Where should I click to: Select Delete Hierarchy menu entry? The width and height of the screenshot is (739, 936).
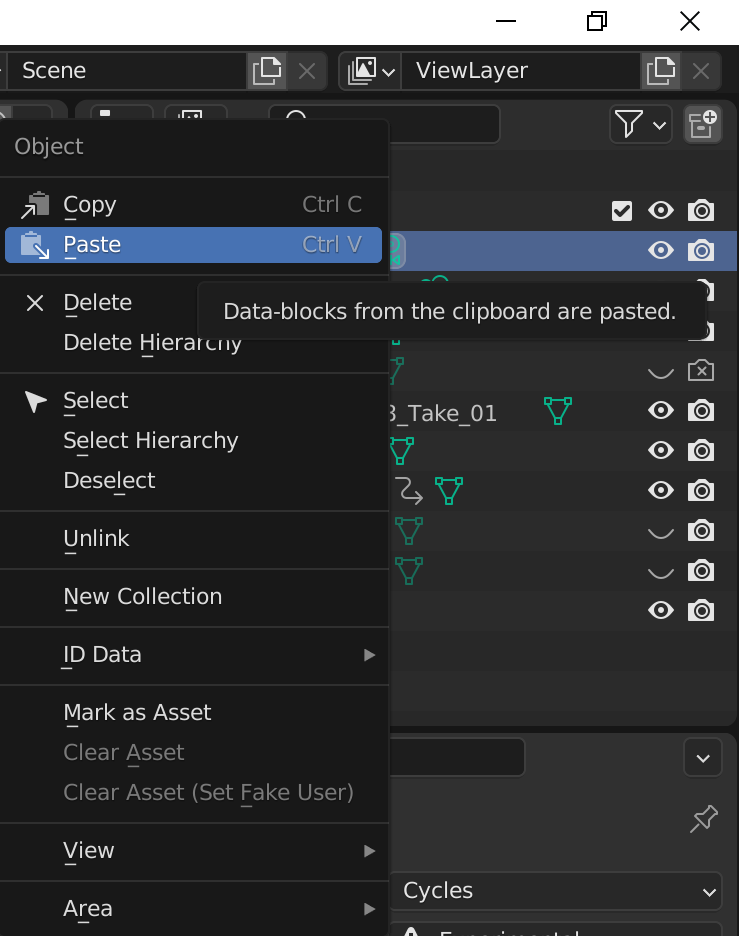193,343
